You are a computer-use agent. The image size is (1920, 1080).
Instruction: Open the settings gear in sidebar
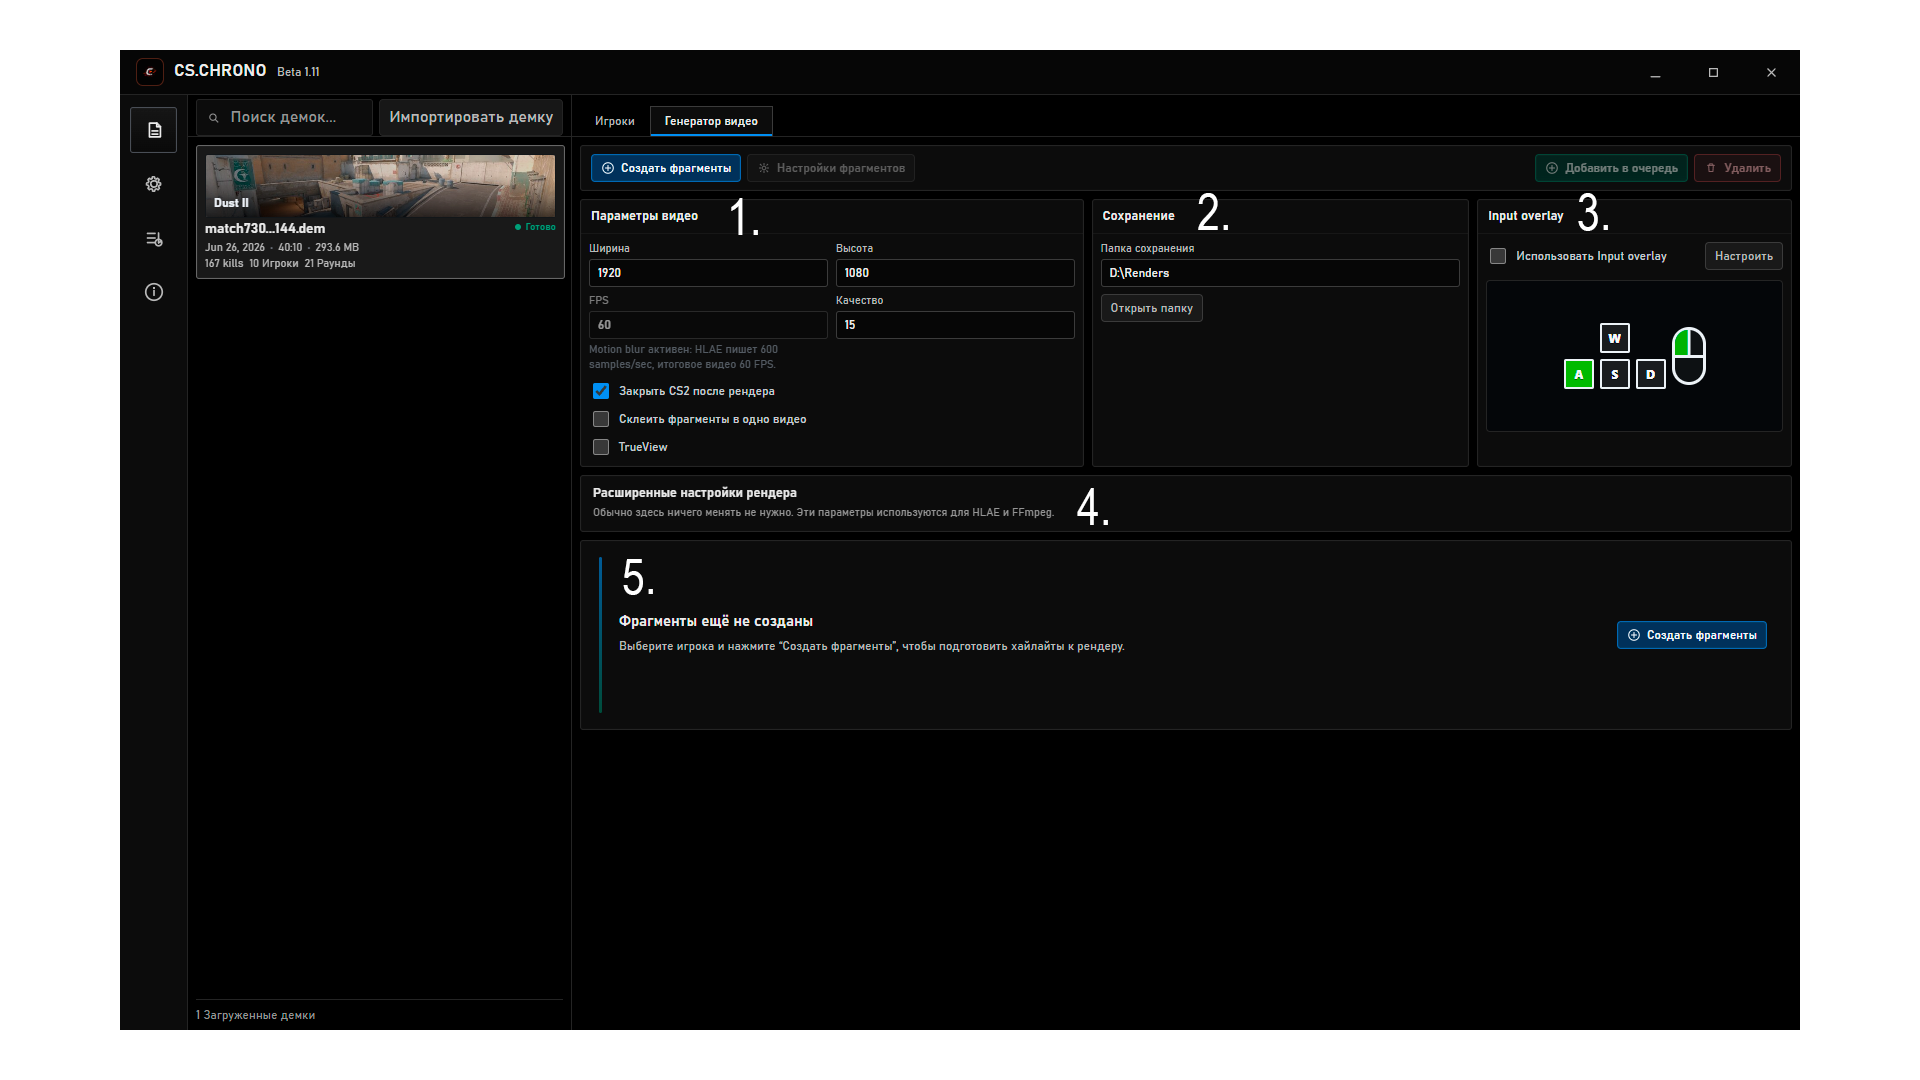click(x=153, y=184)
